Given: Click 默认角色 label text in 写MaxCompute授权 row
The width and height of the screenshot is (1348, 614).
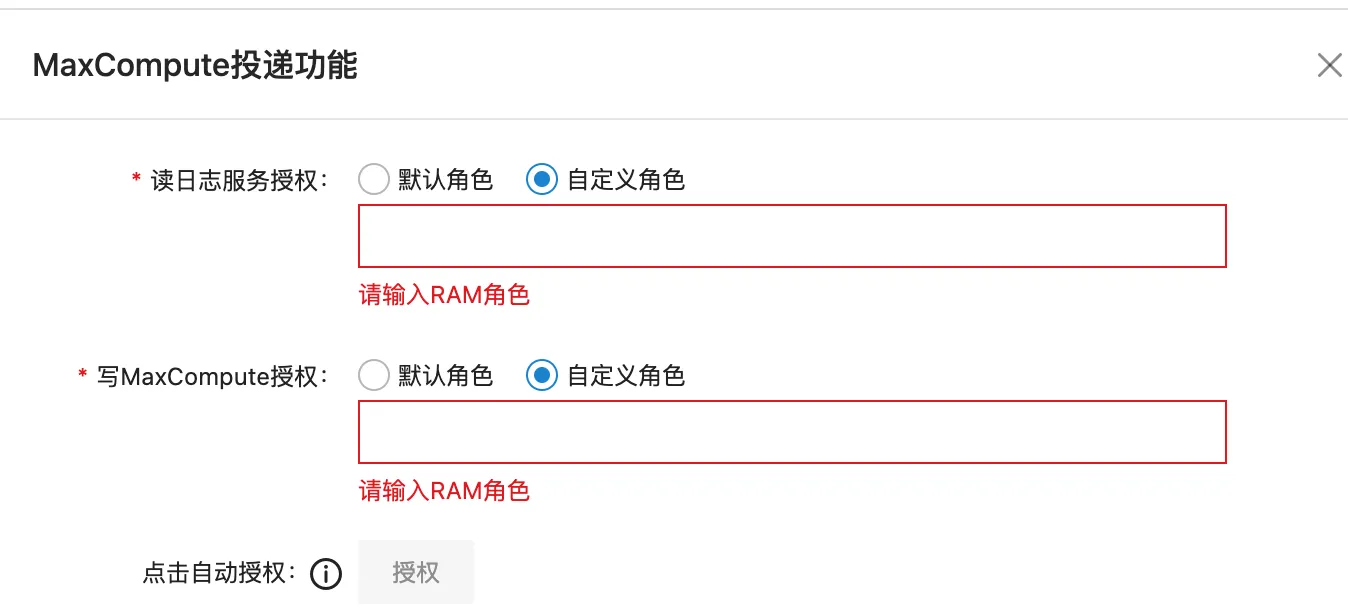Looking at the screenshot, I should pos(445,376).
